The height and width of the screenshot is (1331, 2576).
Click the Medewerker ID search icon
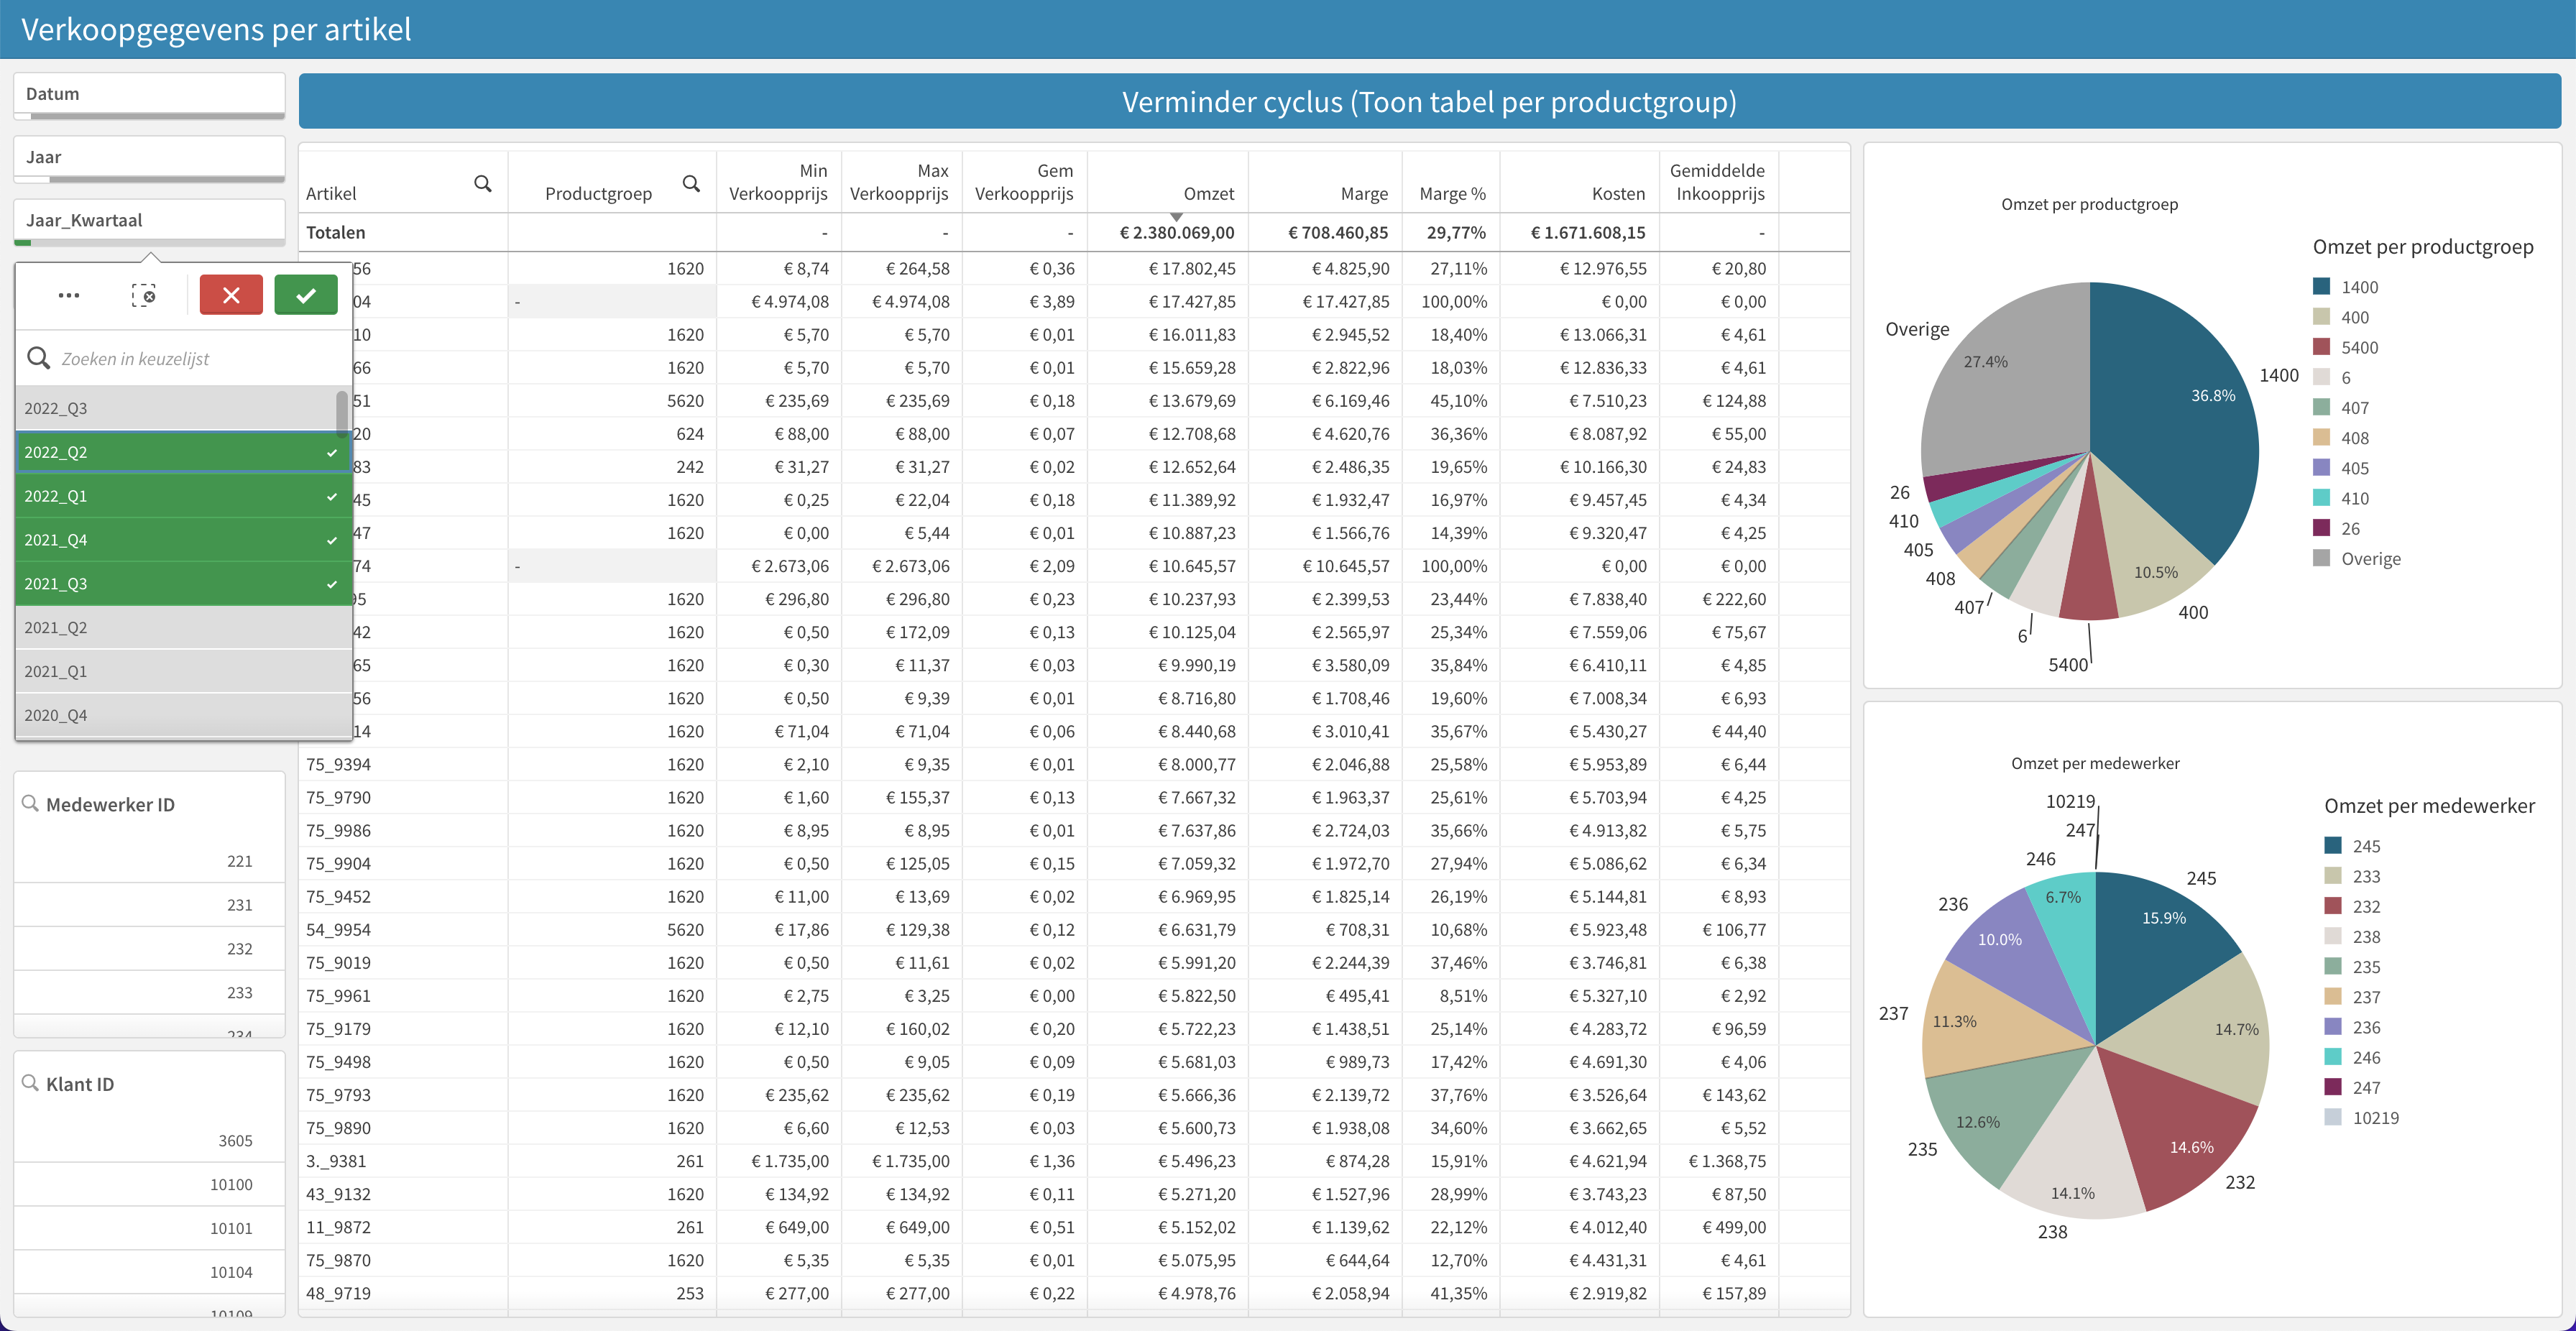pos(30,803)
